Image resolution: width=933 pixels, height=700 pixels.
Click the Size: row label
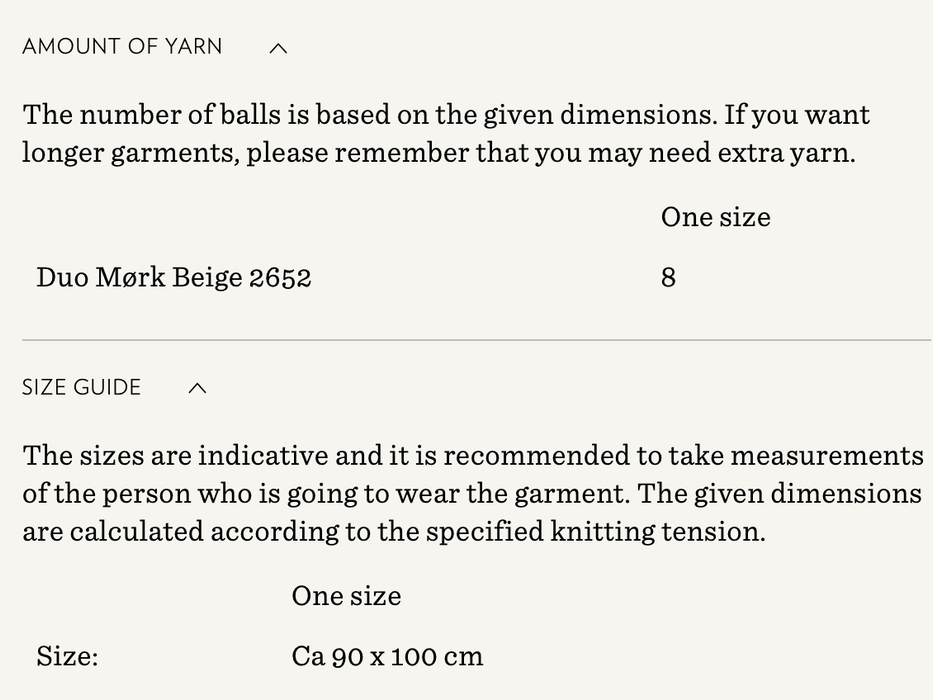point(67,657)
